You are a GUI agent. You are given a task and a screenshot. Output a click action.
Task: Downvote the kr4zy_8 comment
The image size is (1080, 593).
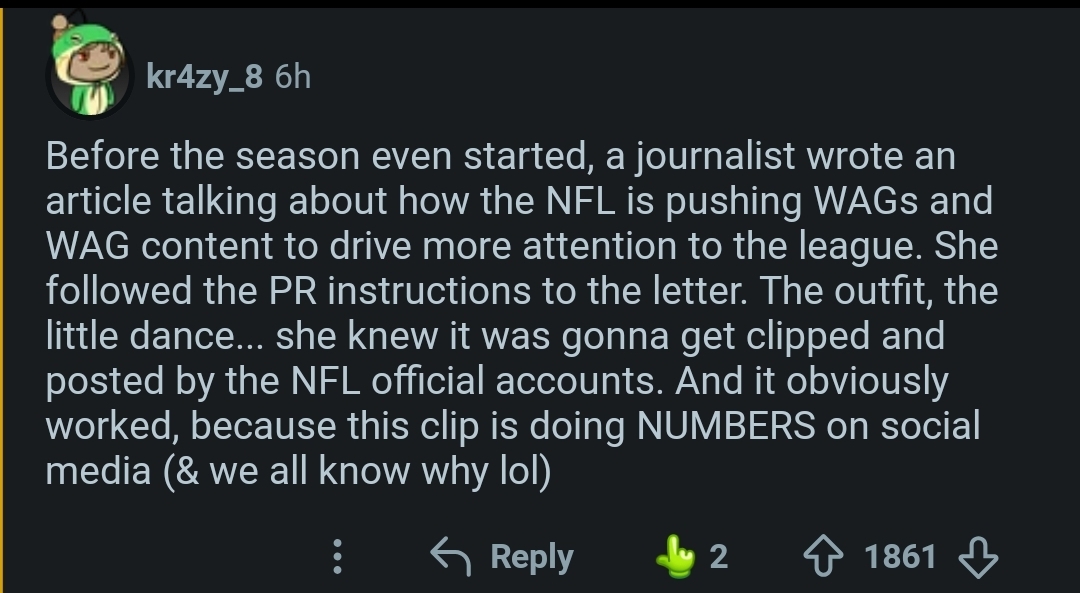[x=979, y=556]
